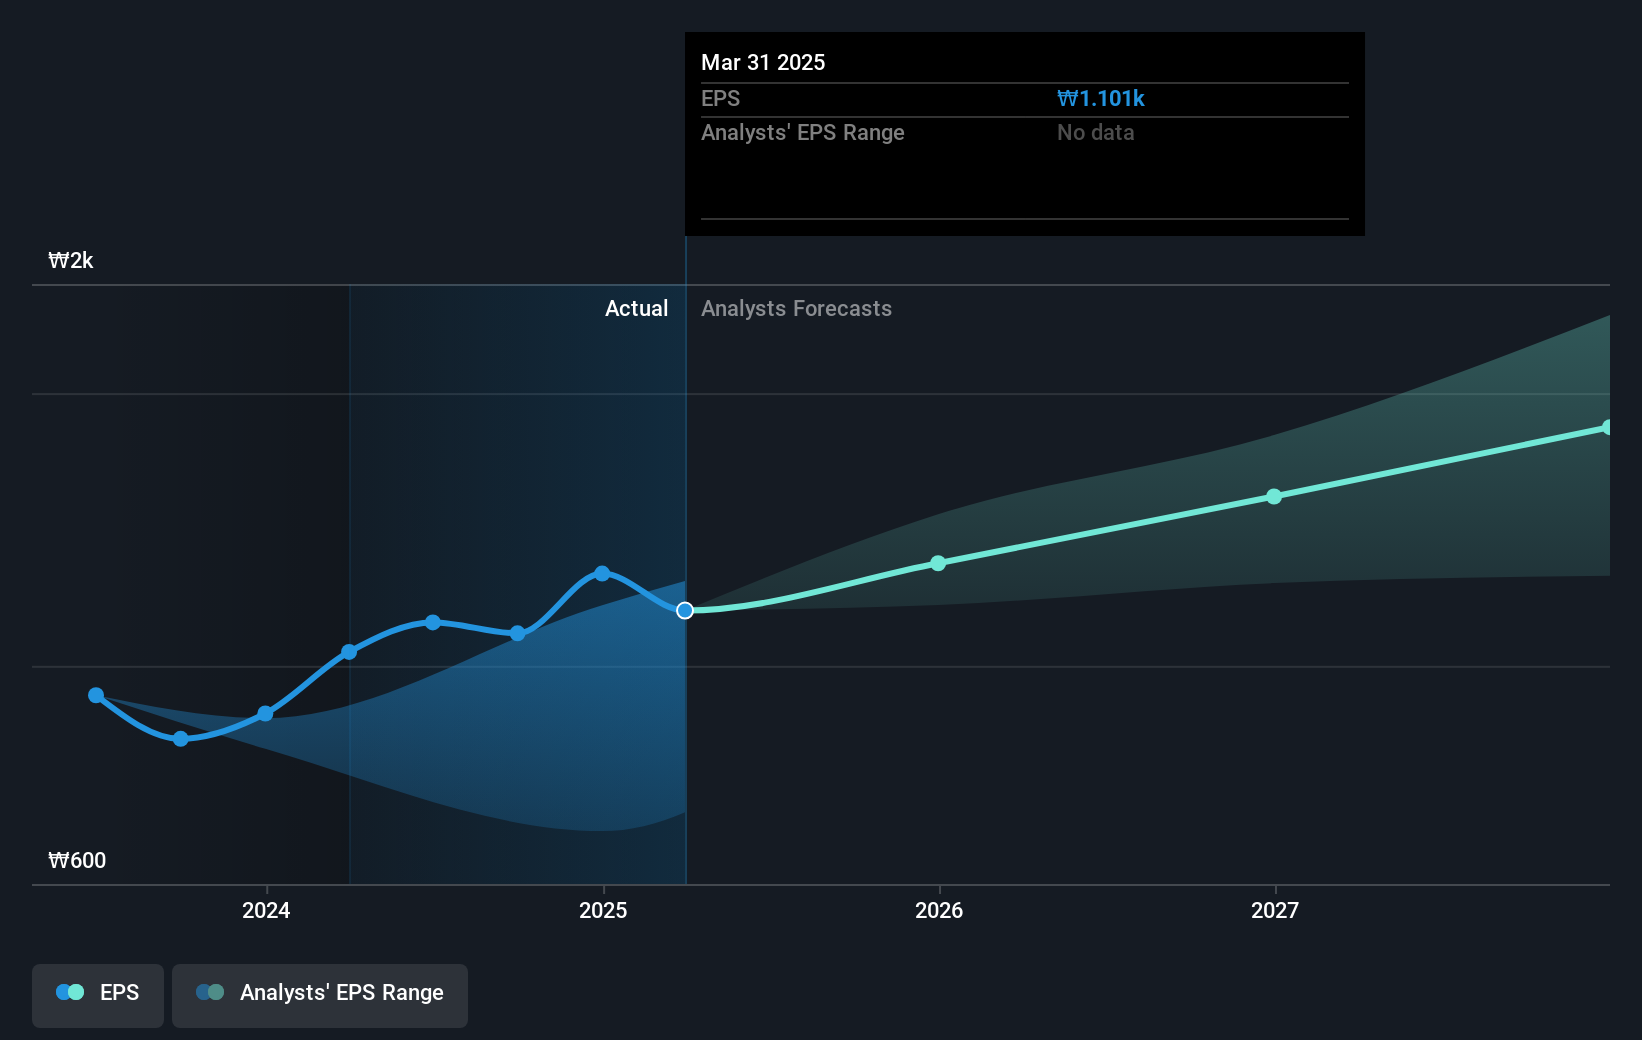Image resolution: width=1642 pixels, height=1040 pixels.
Task: Click the teal forecast point near 2027
Action: point(1273,496)
